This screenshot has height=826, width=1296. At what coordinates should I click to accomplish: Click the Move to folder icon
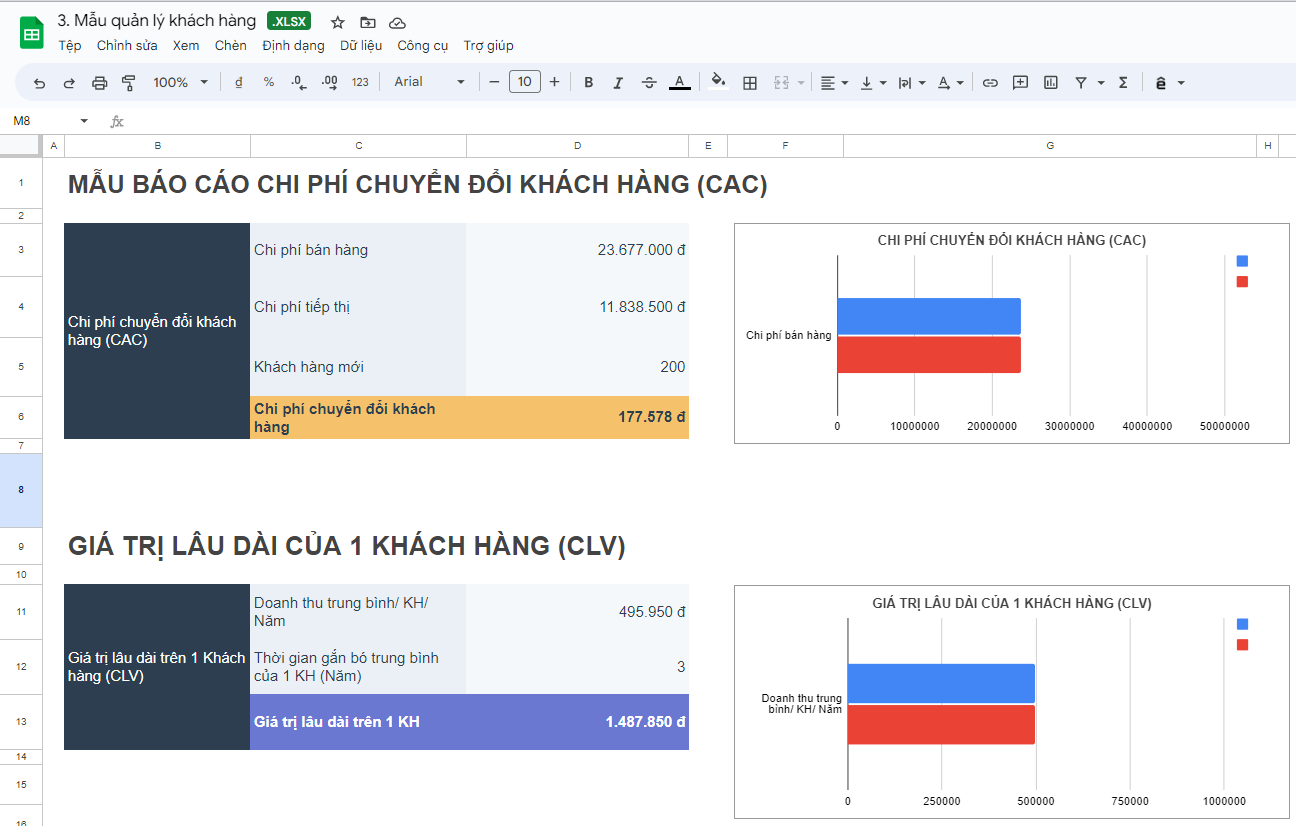pyautogui.click(x=368, y=22)
